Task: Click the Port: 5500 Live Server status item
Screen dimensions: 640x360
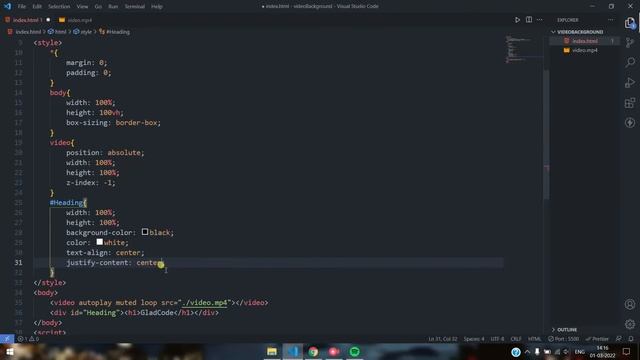Action: [x=563, y=339]
